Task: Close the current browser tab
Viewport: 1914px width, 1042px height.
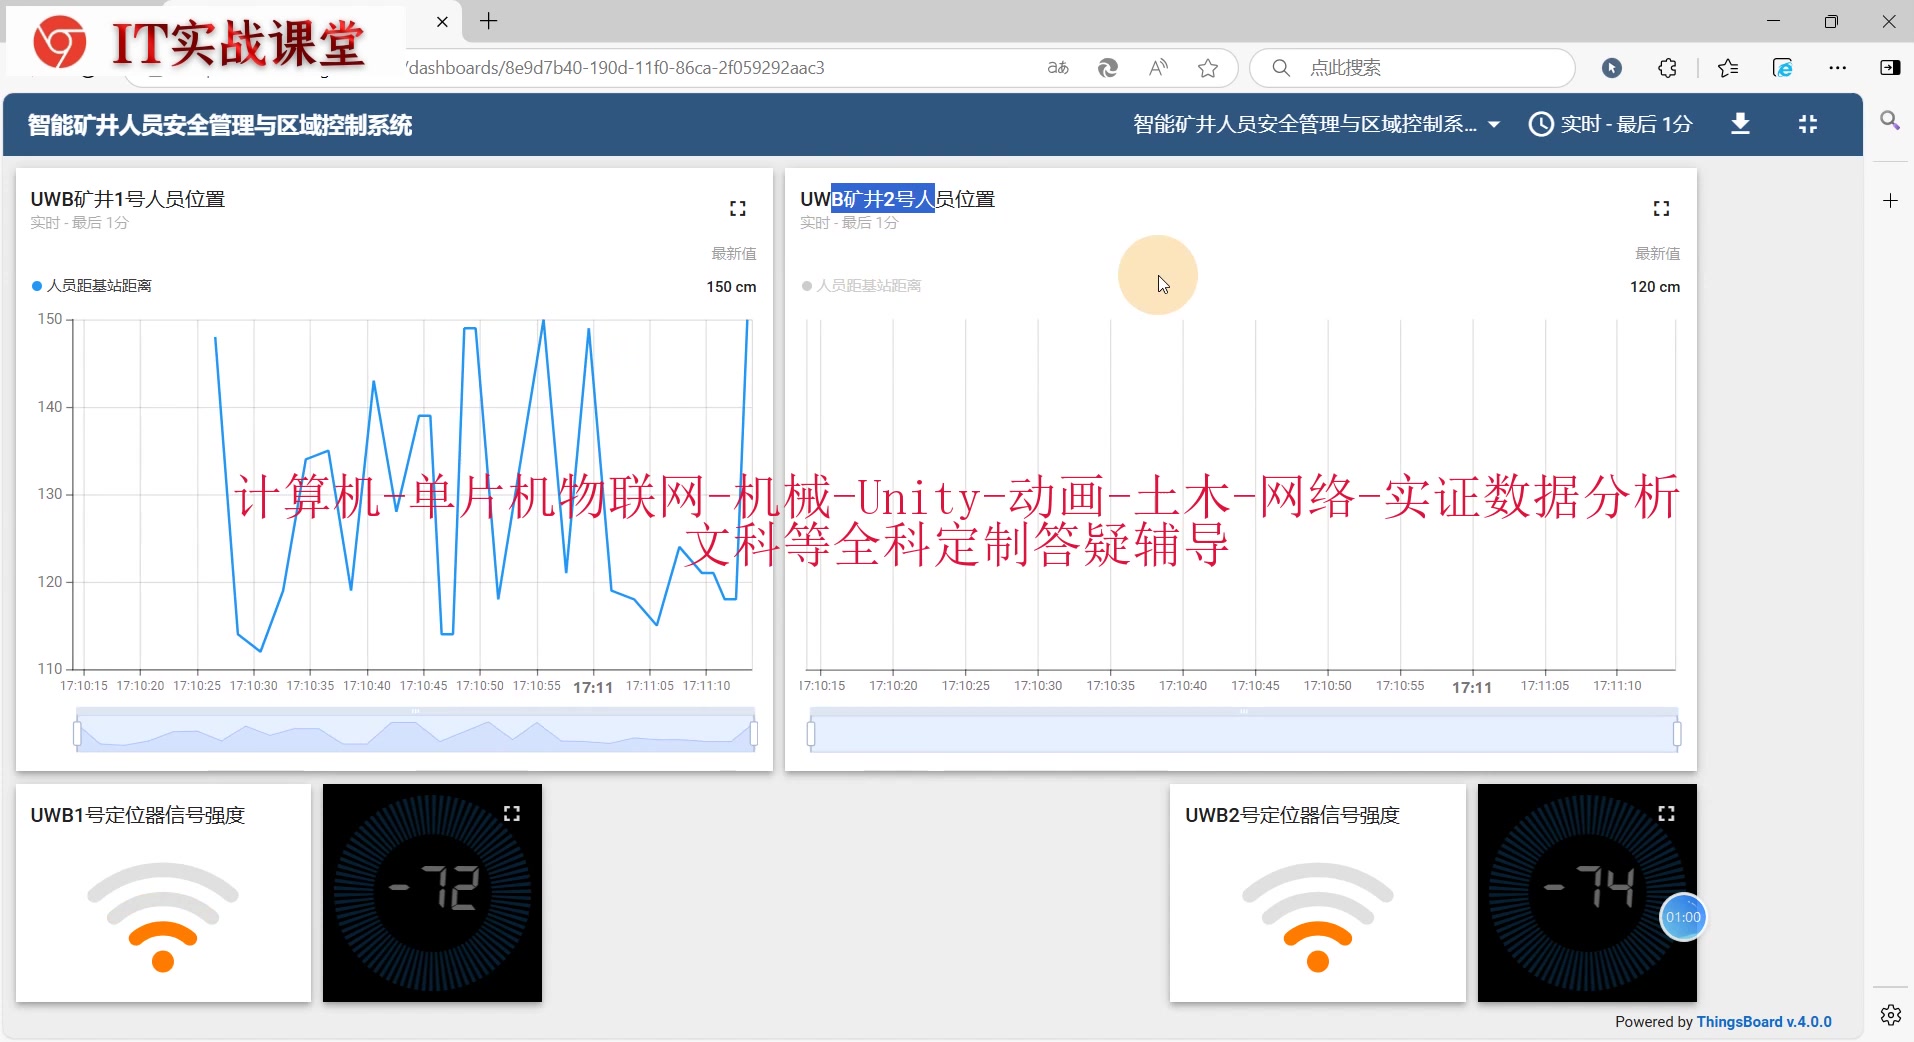Action: [442, 21]
